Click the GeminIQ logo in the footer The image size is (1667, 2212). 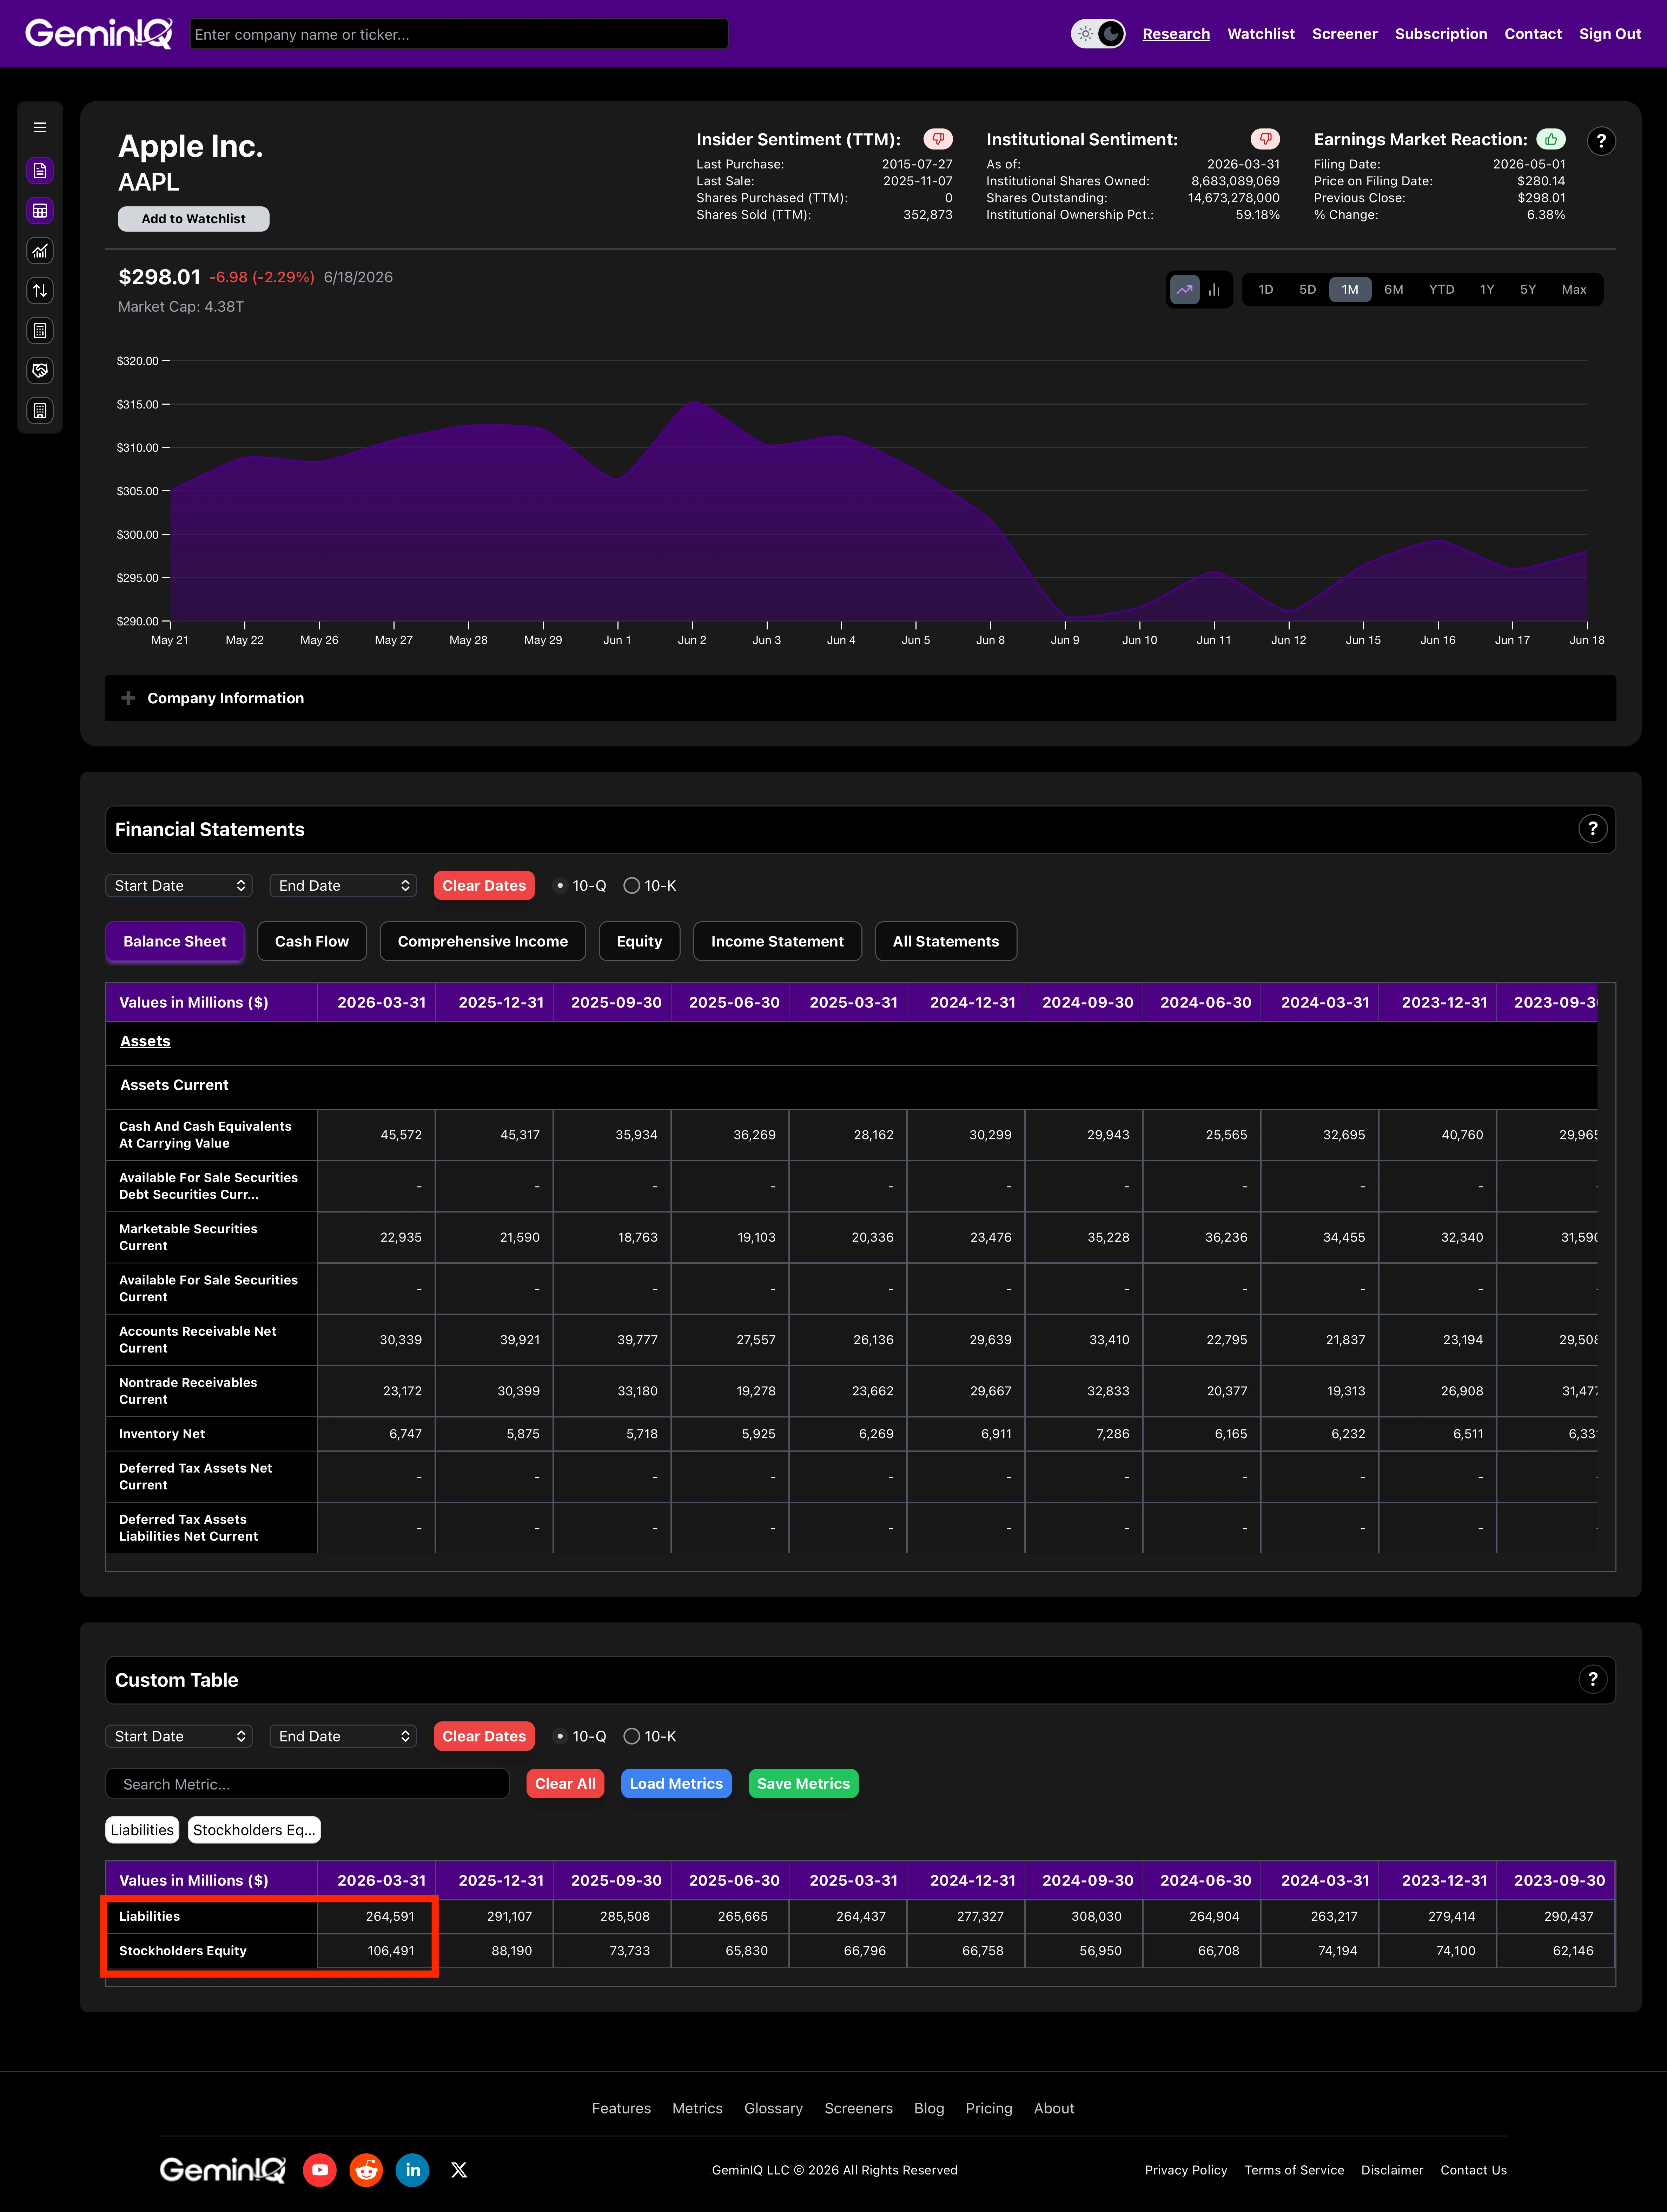pos(223,2170)
